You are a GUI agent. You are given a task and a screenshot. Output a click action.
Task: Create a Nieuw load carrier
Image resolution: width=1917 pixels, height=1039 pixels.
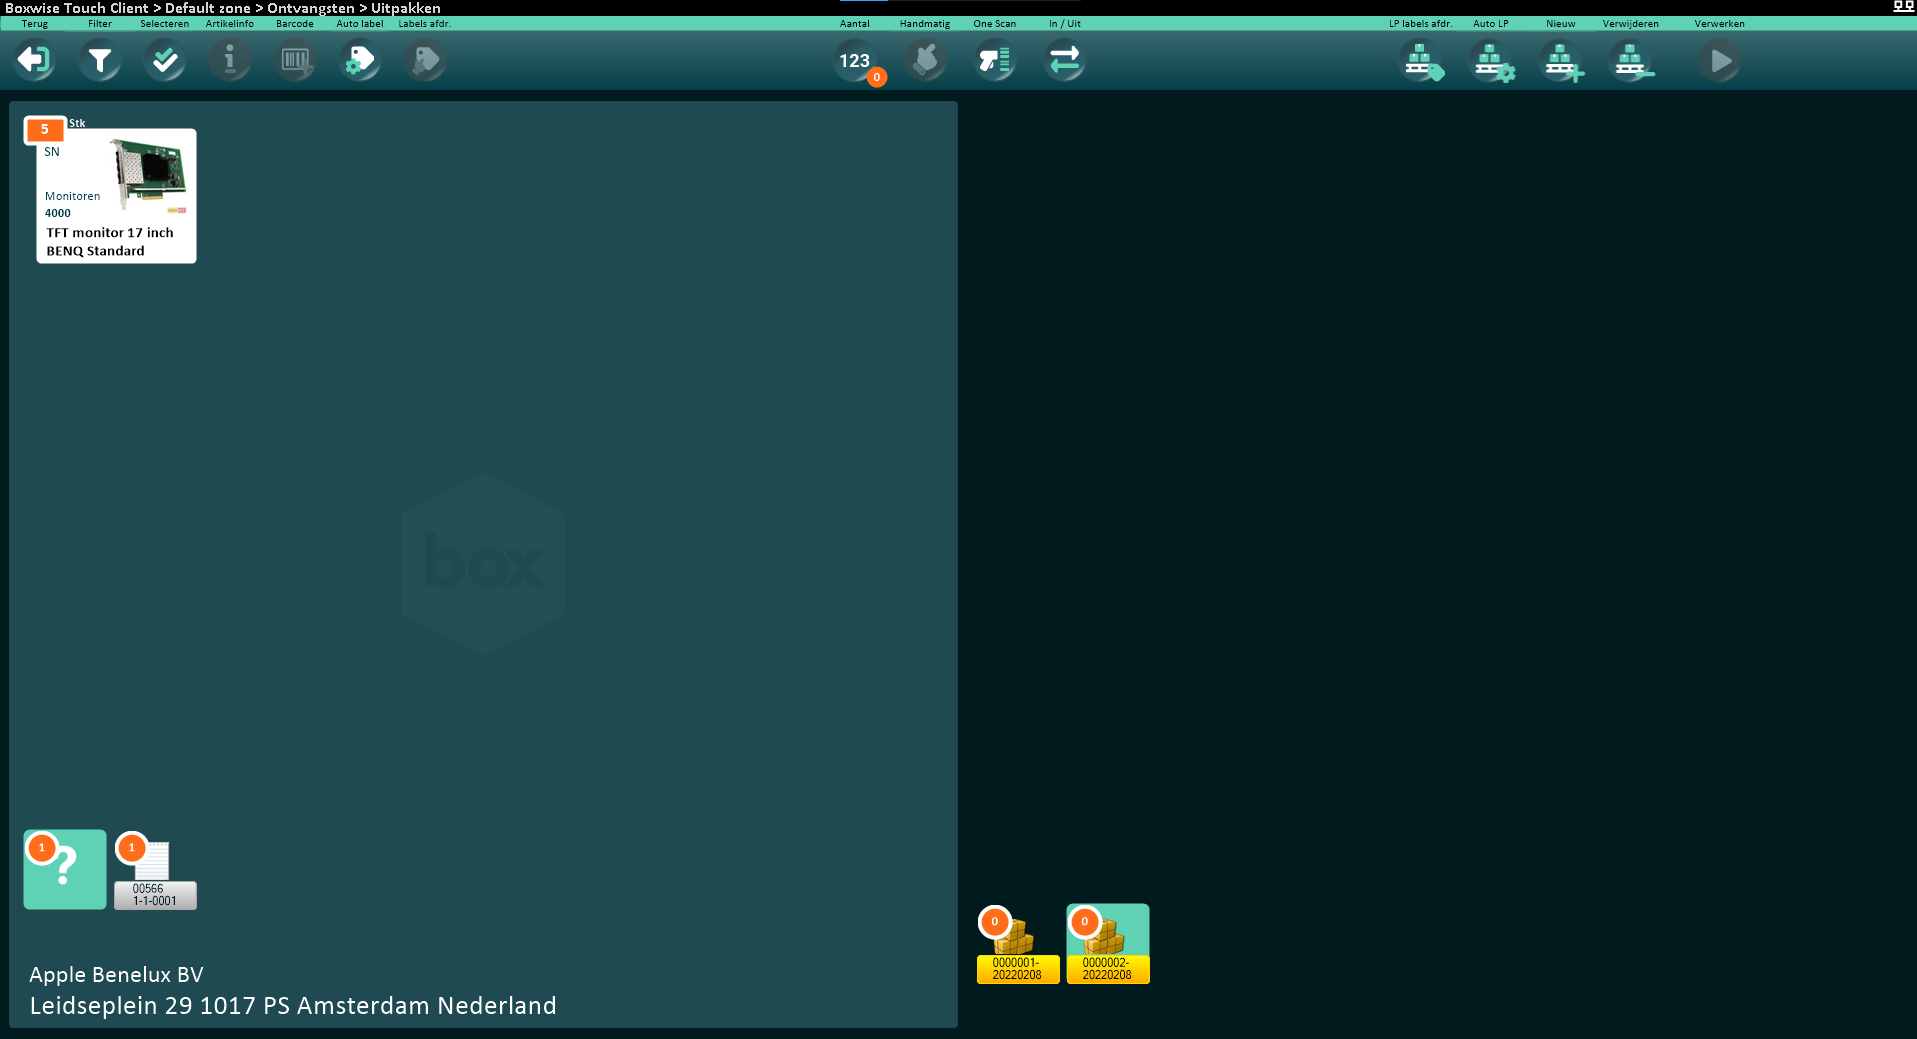[1561, 61]
